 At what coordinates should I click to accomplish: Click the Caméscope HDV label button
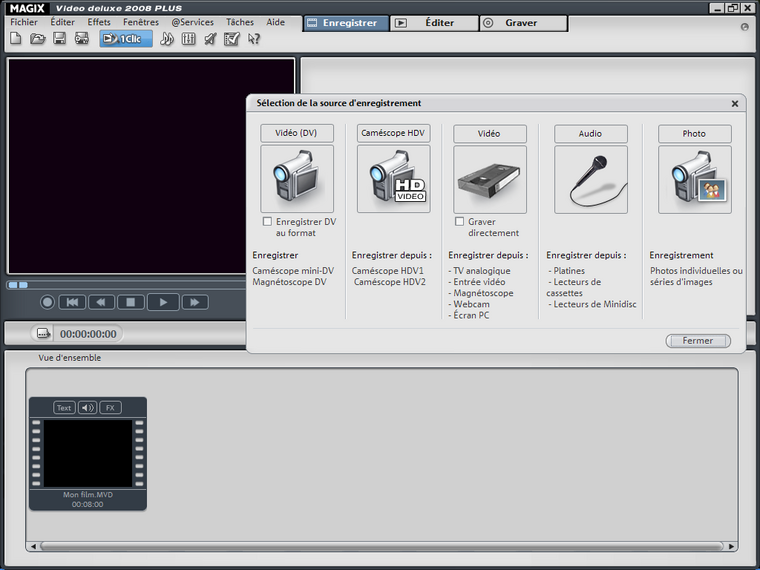tap(394, 133)
